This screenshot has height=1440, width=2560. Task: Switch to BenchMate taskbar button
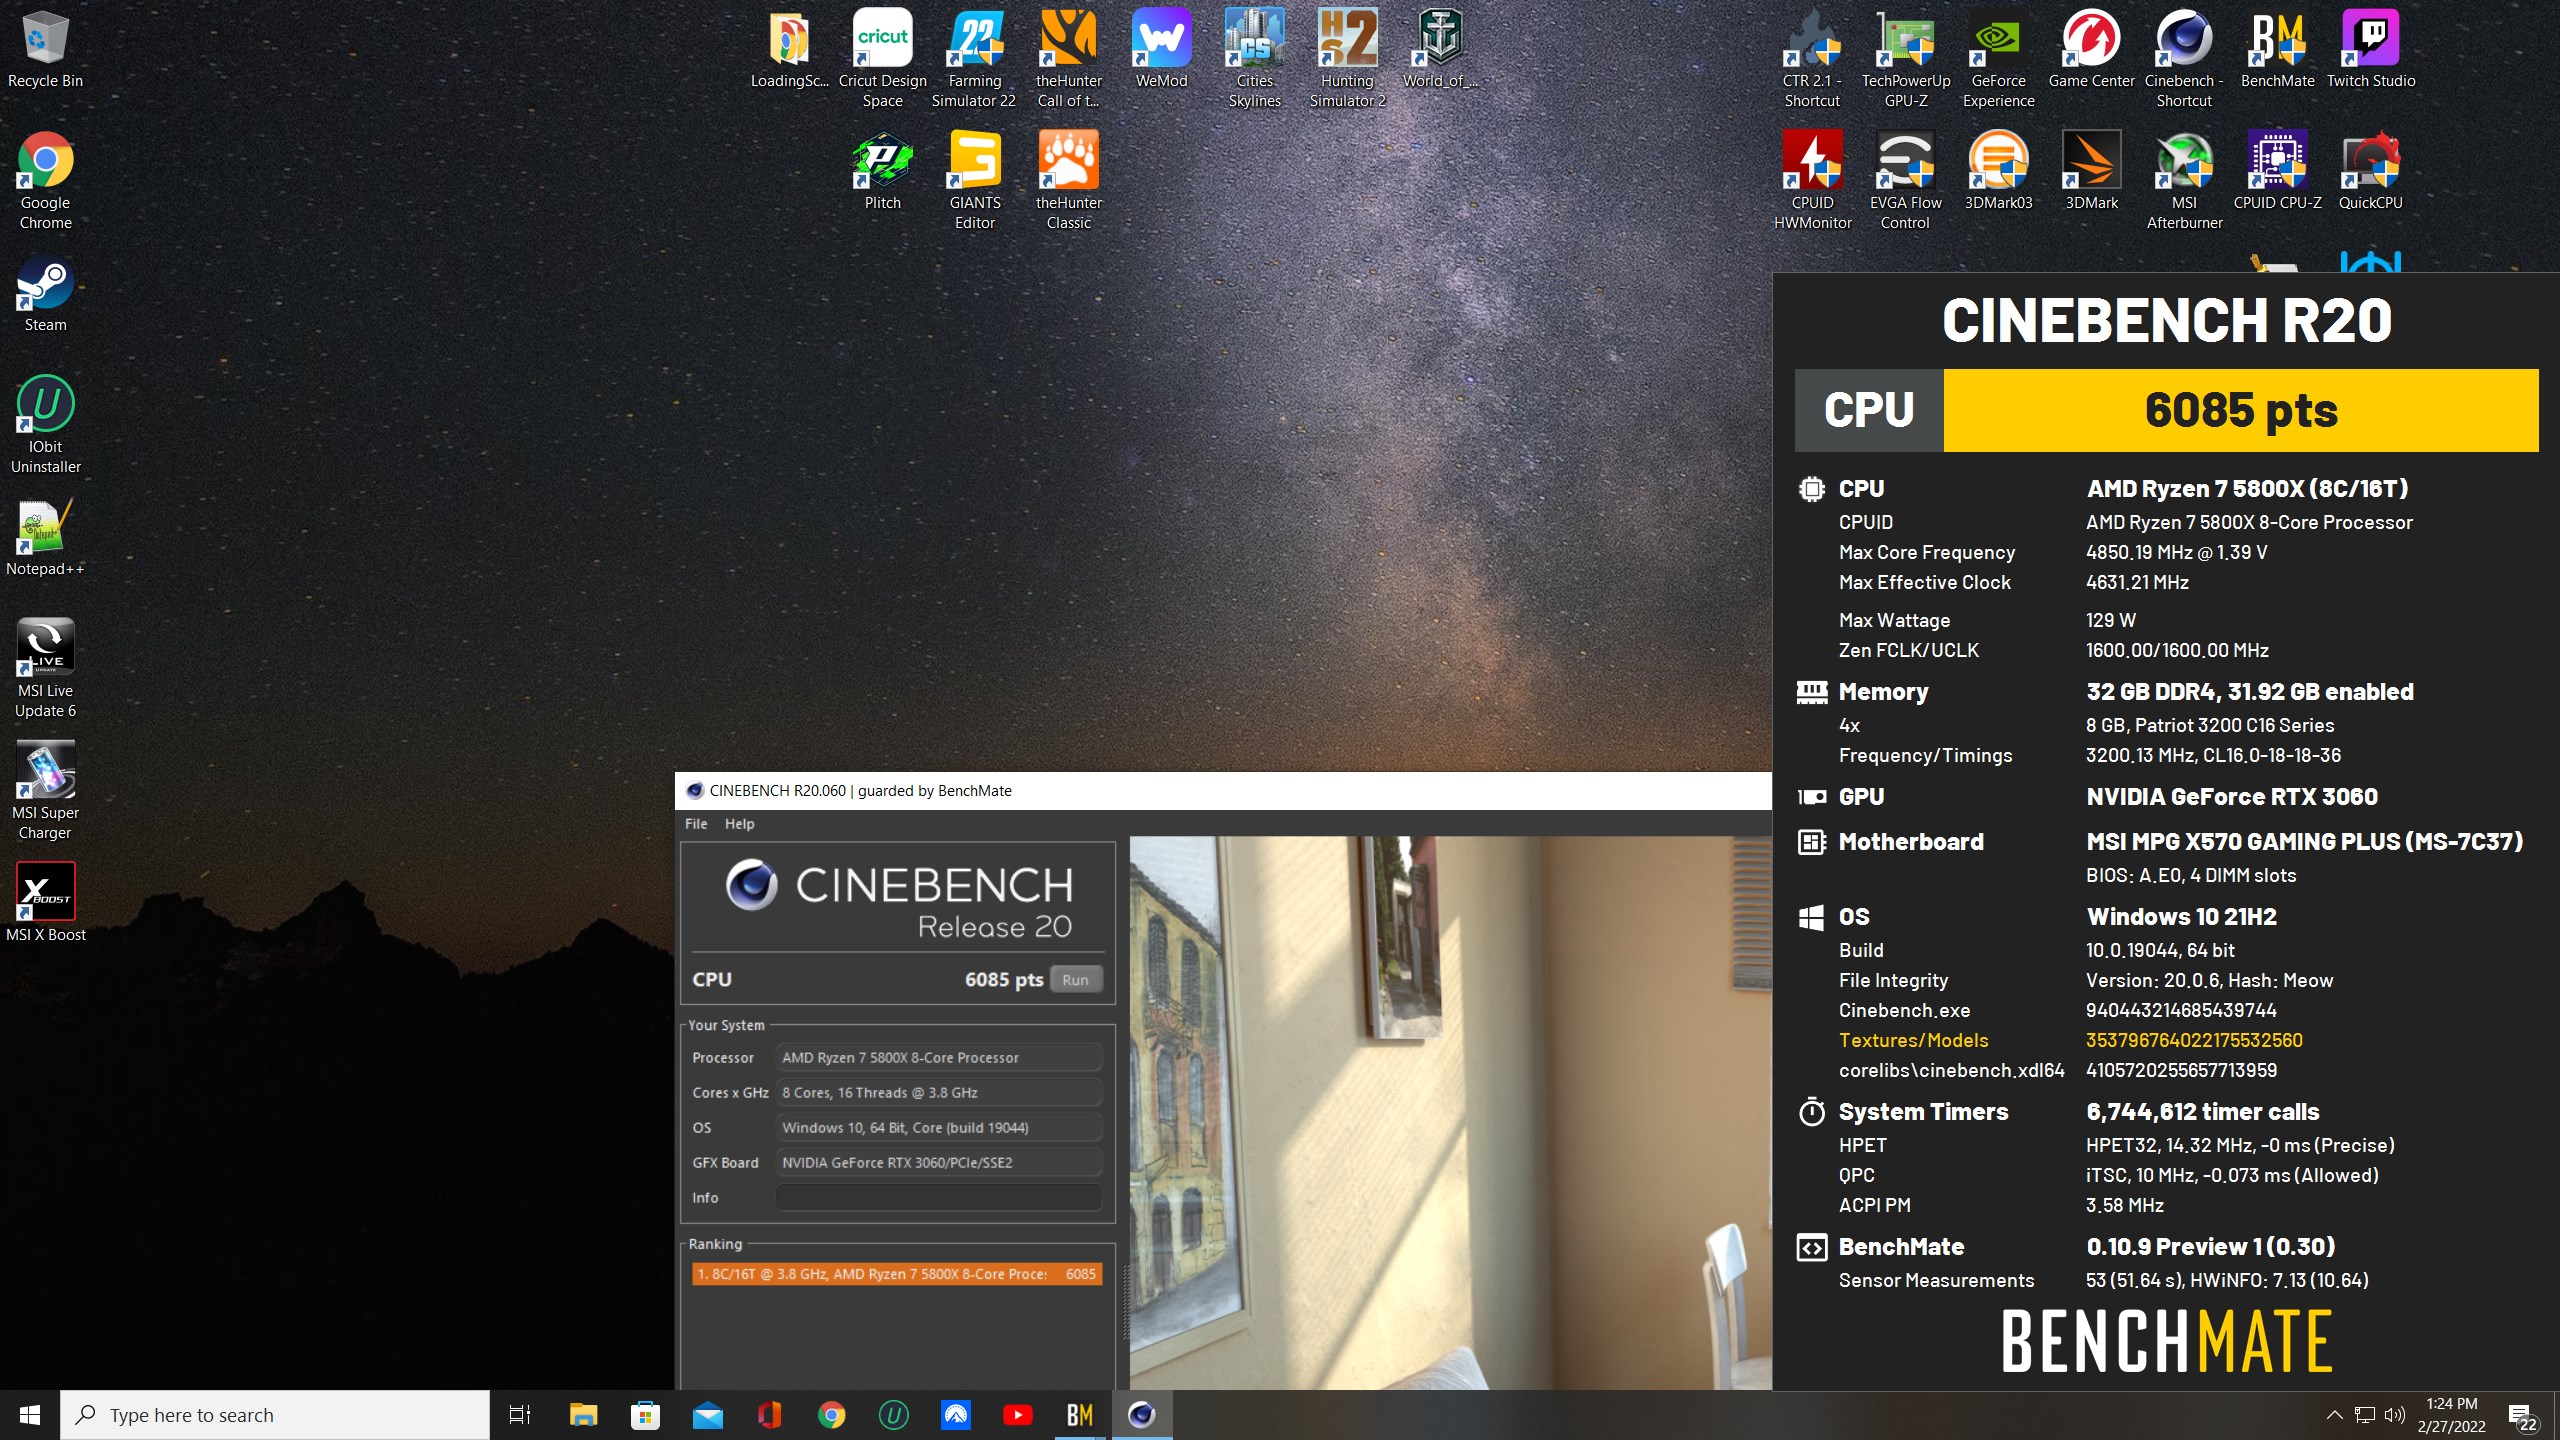(1080, 1415)
